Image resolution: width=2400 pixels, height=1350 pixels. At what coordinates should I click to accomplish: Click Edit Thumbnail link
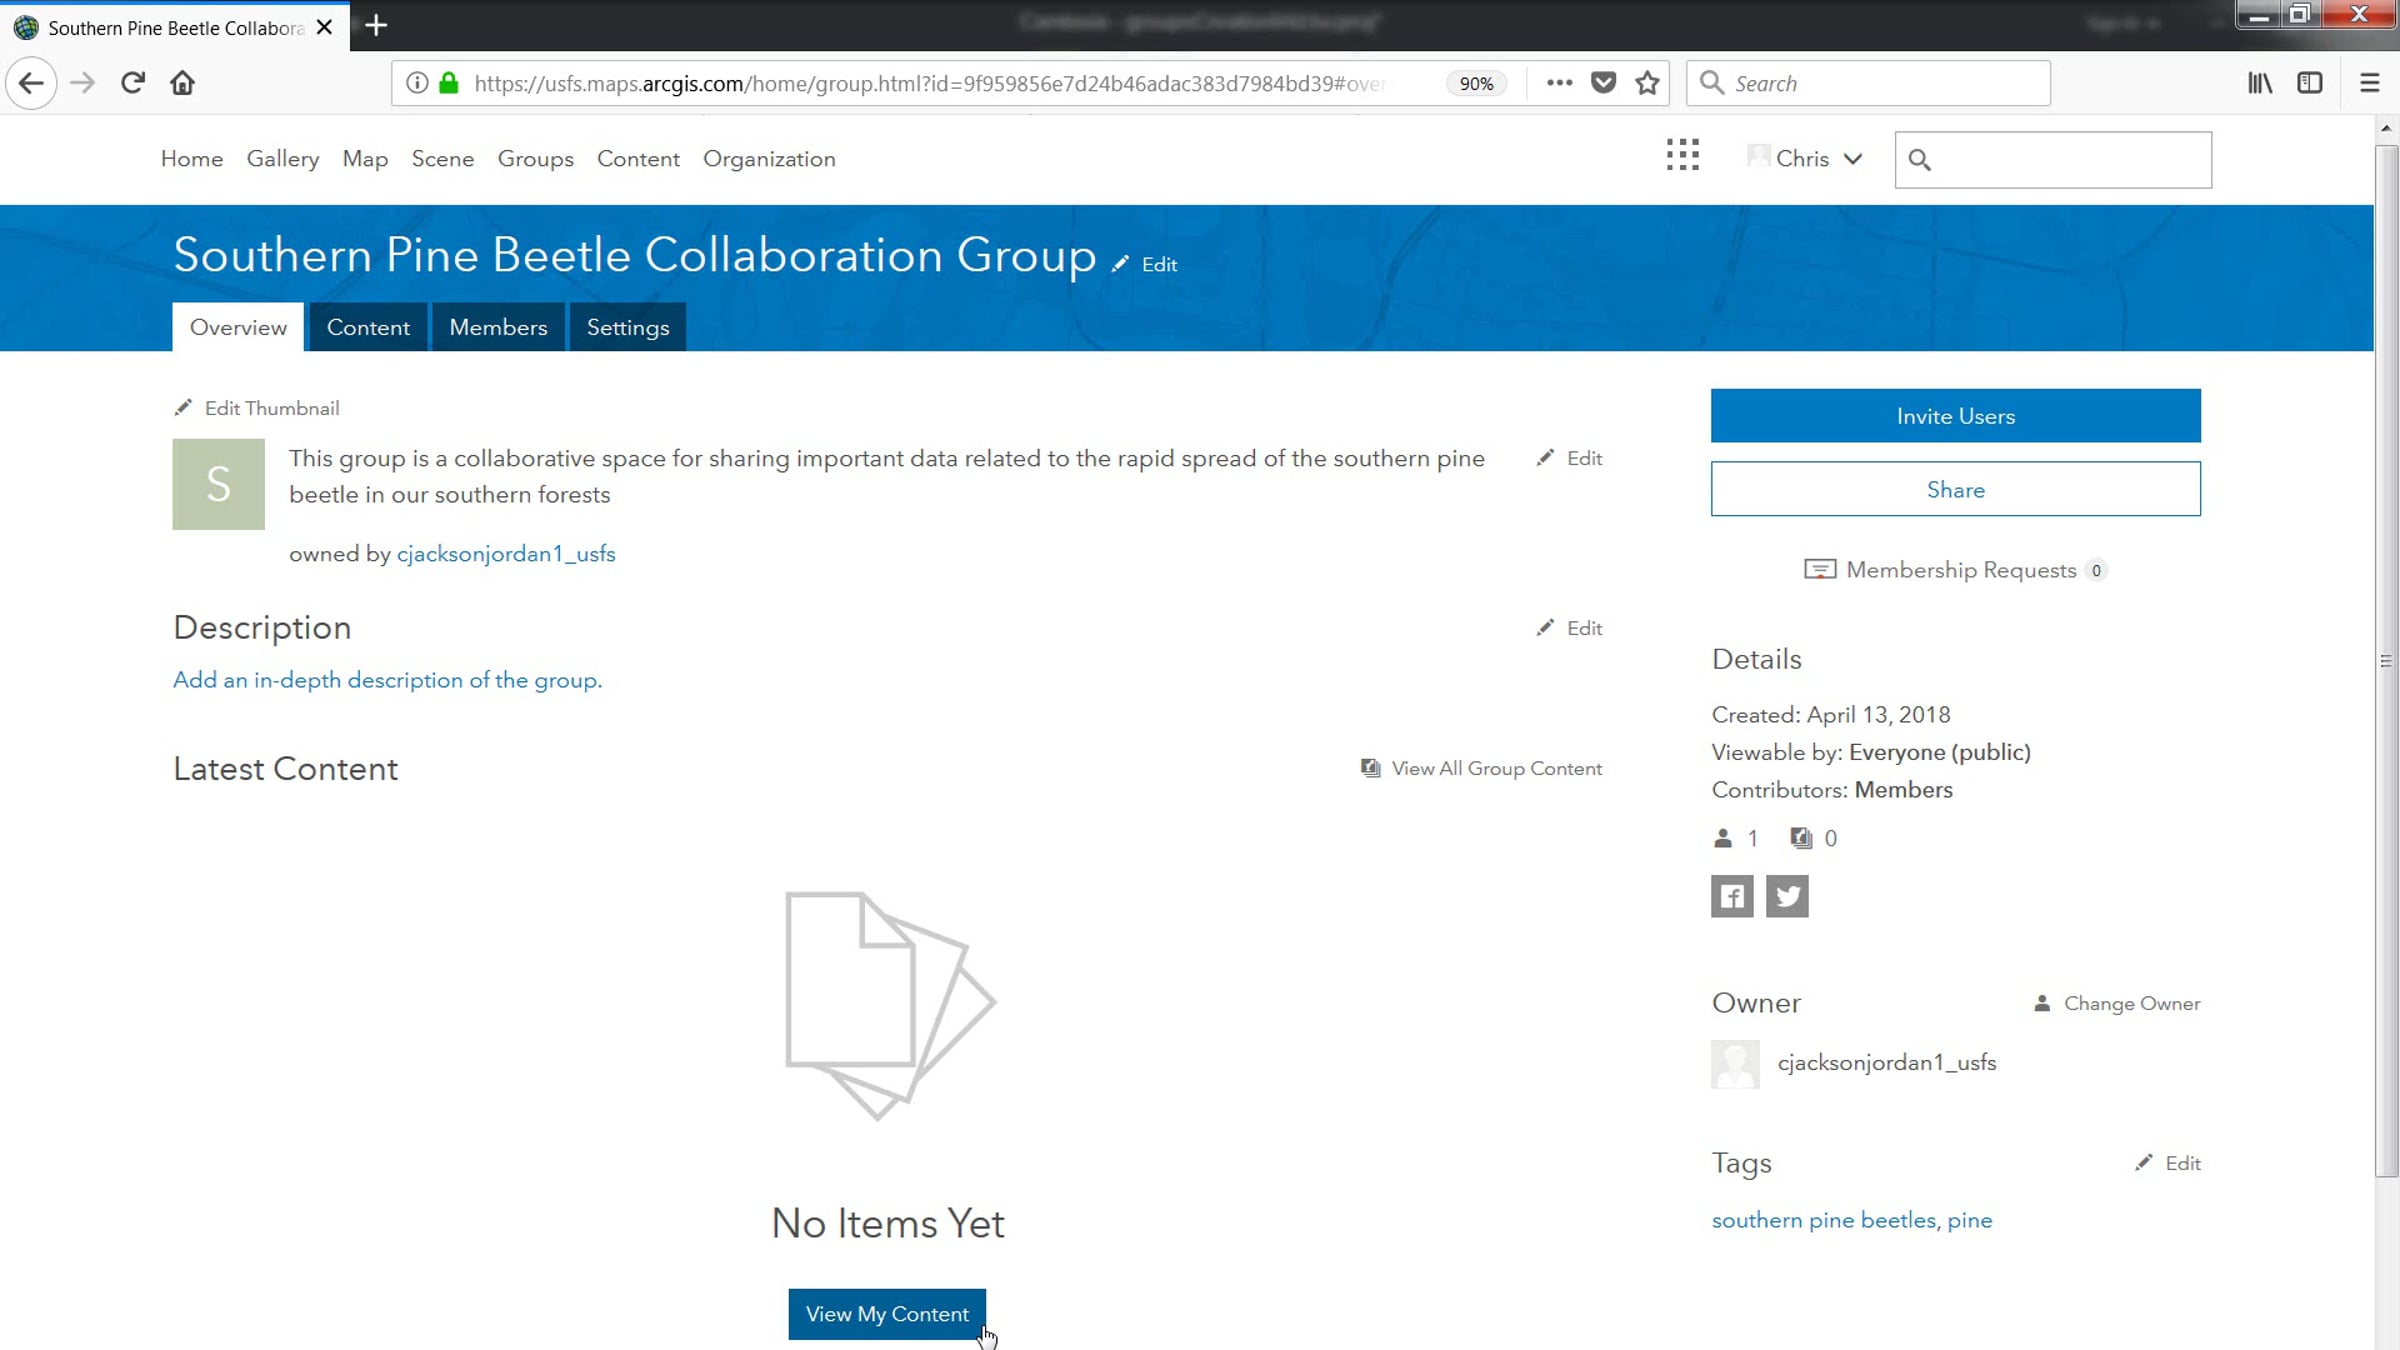pyautogui.click(x=256, y=408)
